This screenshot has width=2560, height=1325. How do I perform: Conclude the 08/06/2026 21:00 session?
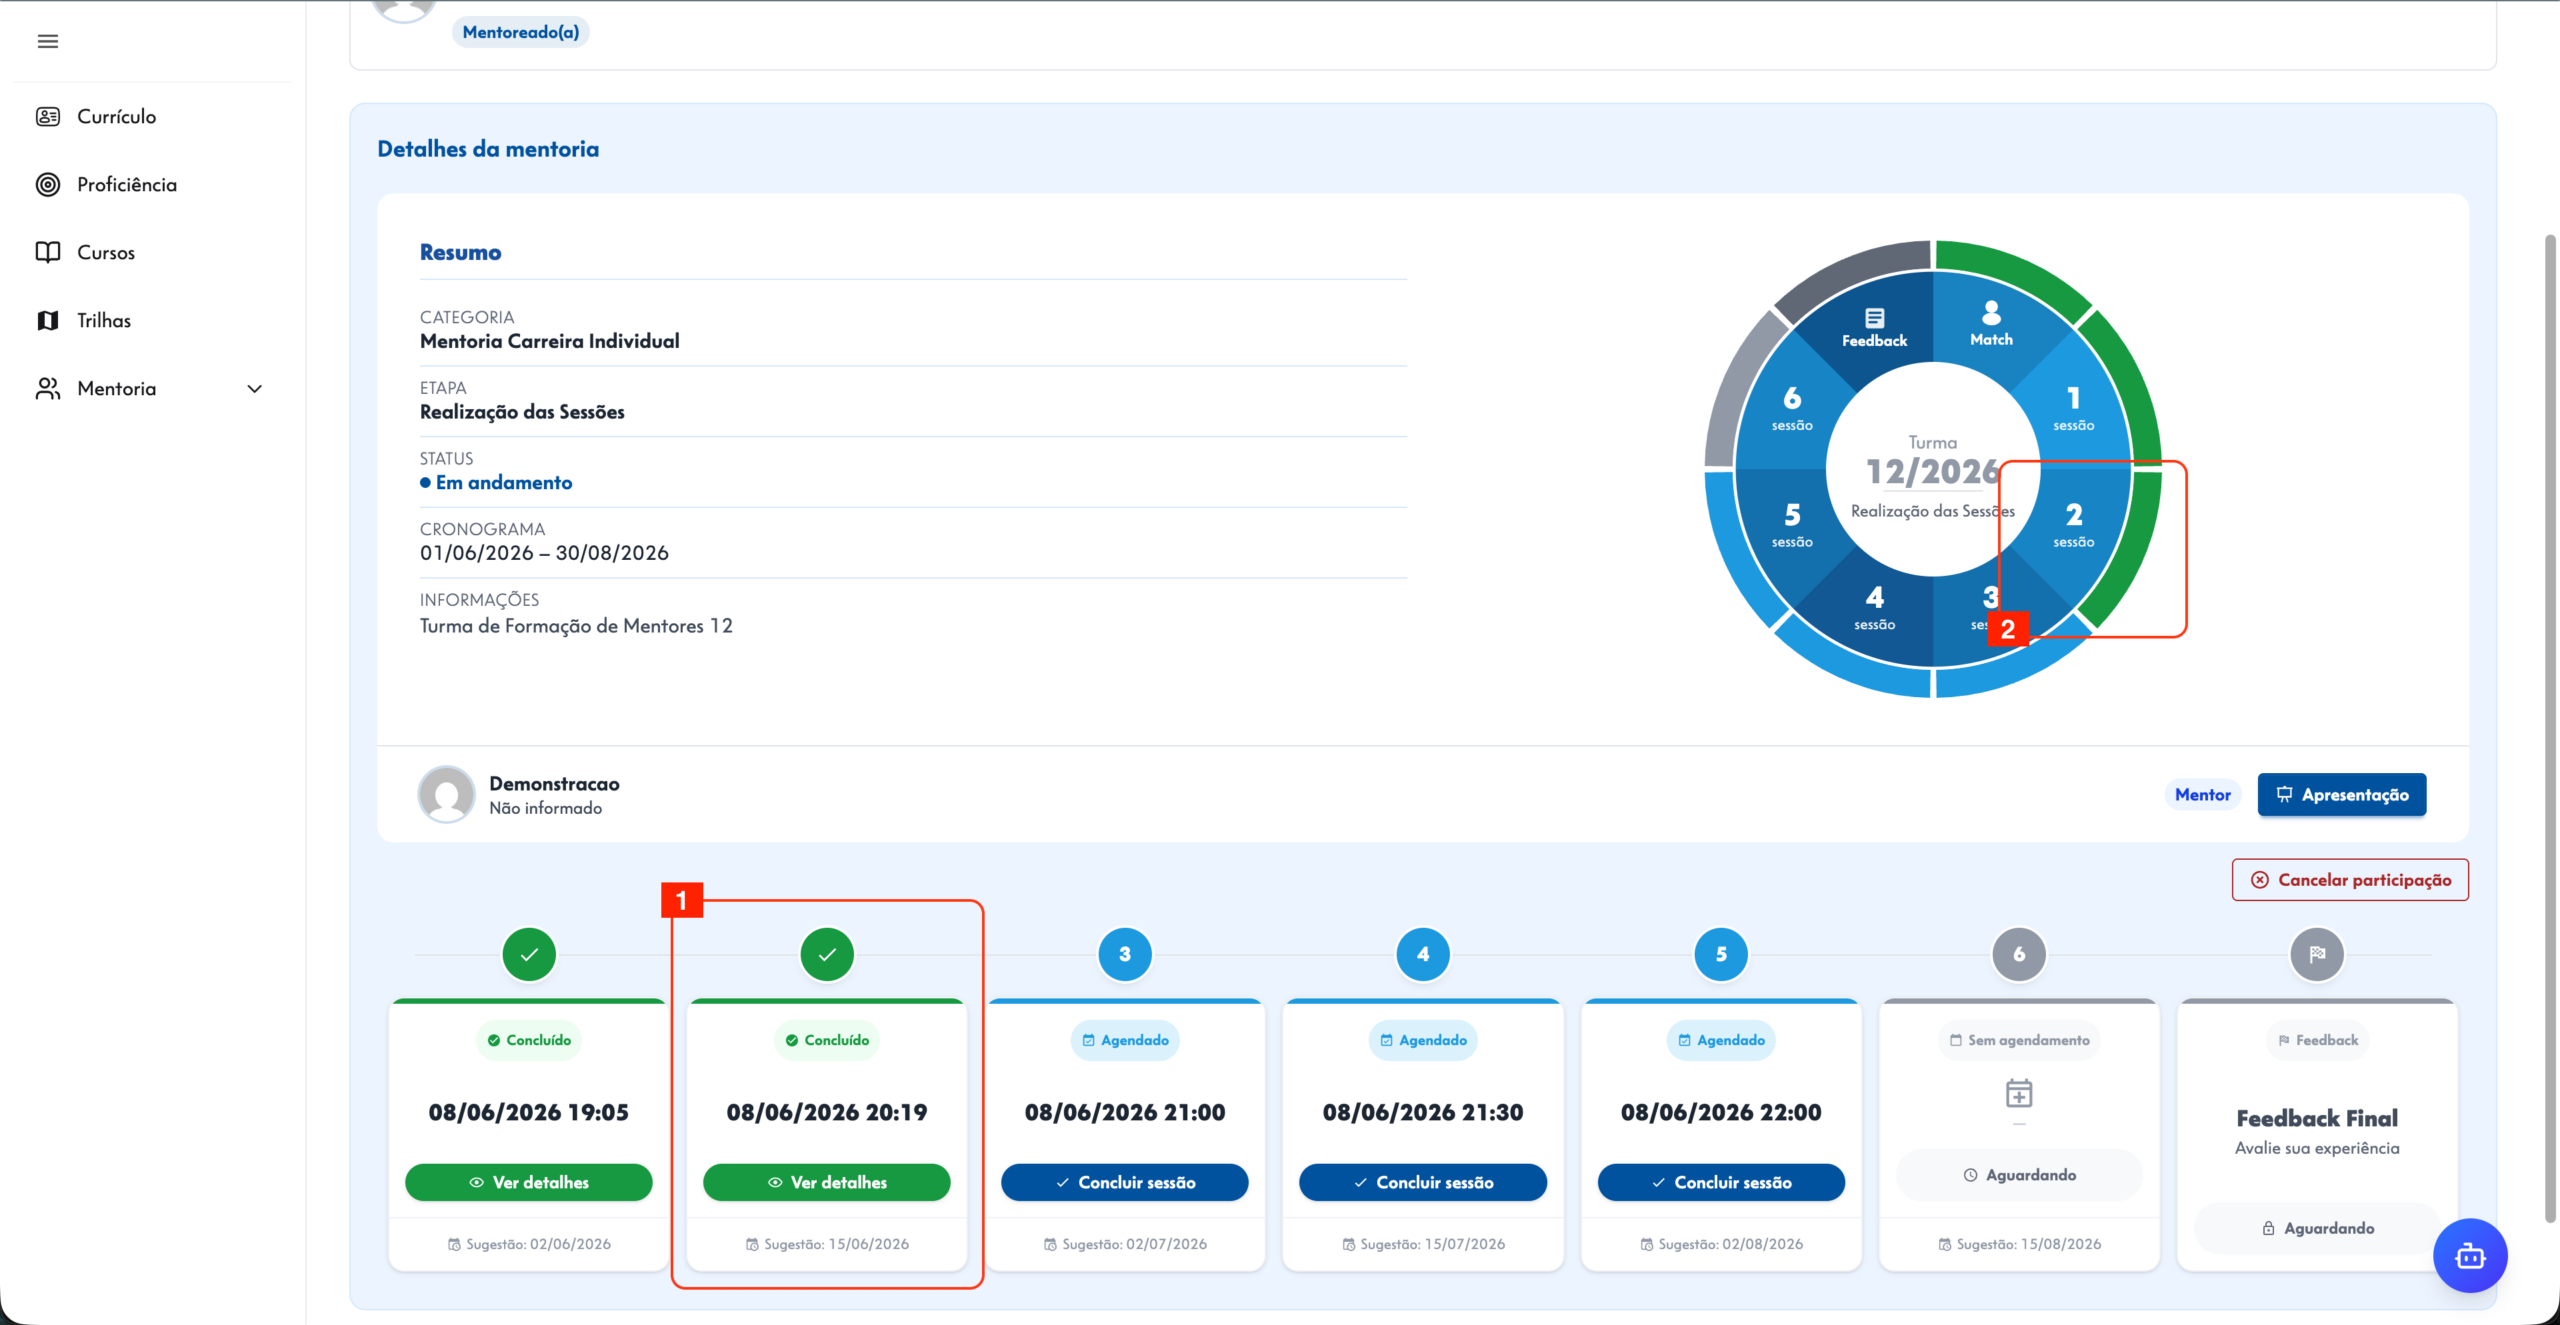[x=1125, y=1182]
